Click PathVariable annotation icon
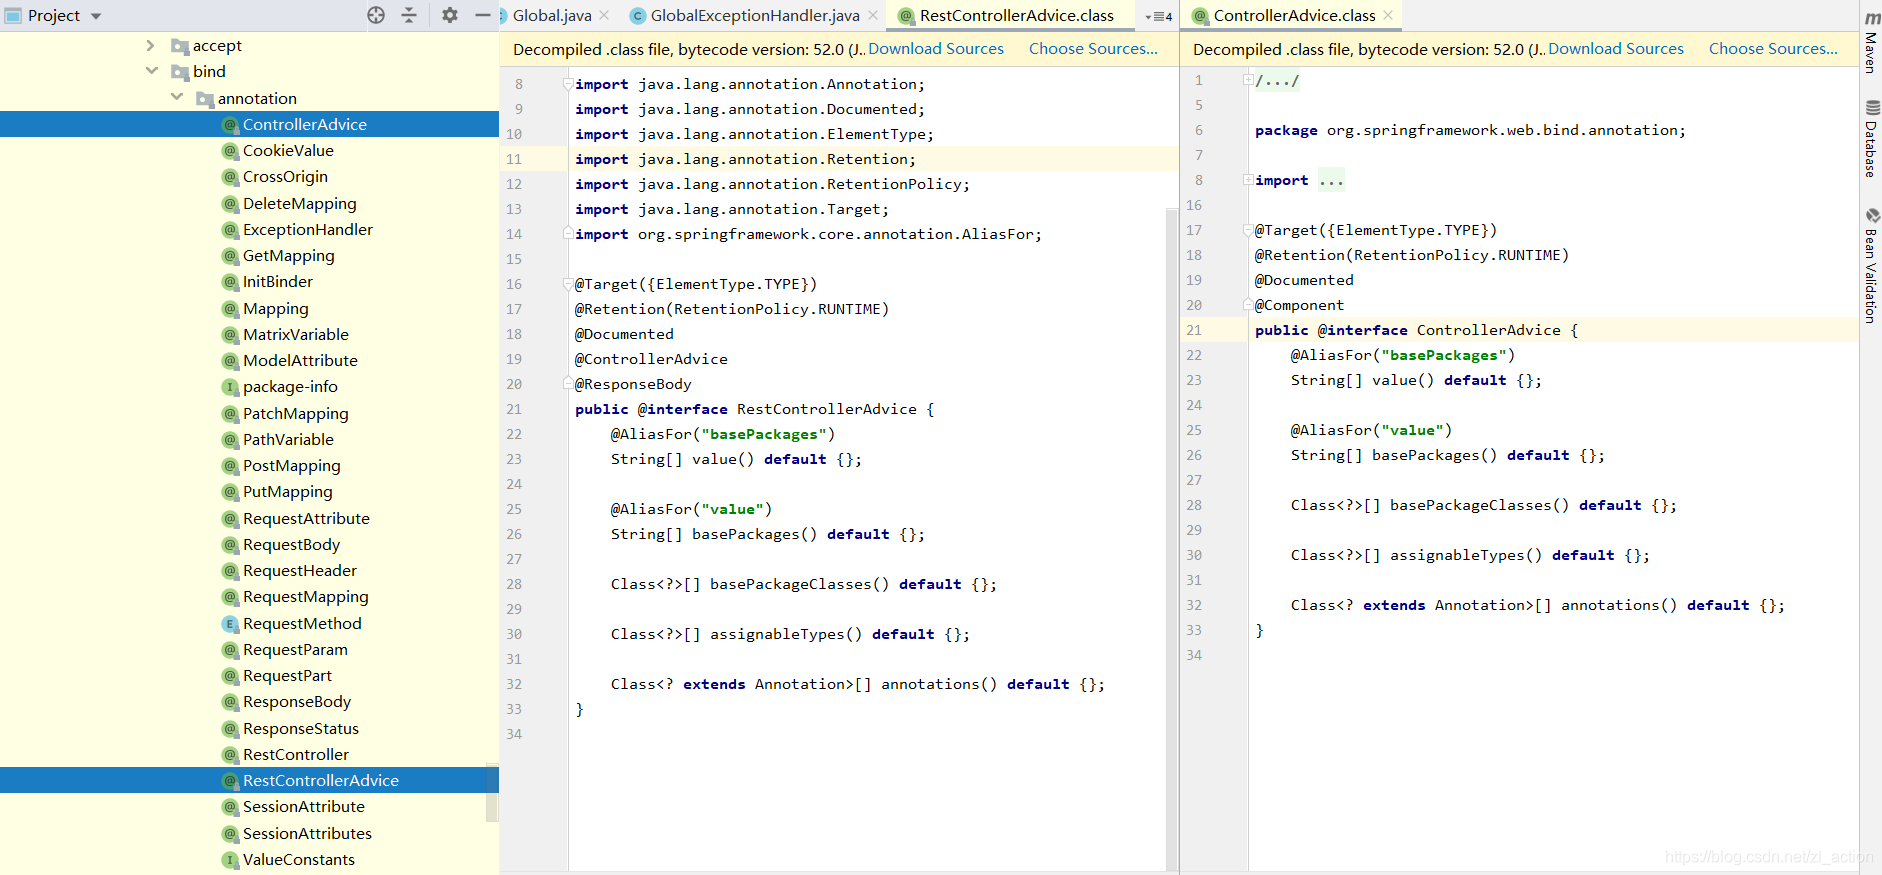The image size is (1882, 875). coord(230,439)
